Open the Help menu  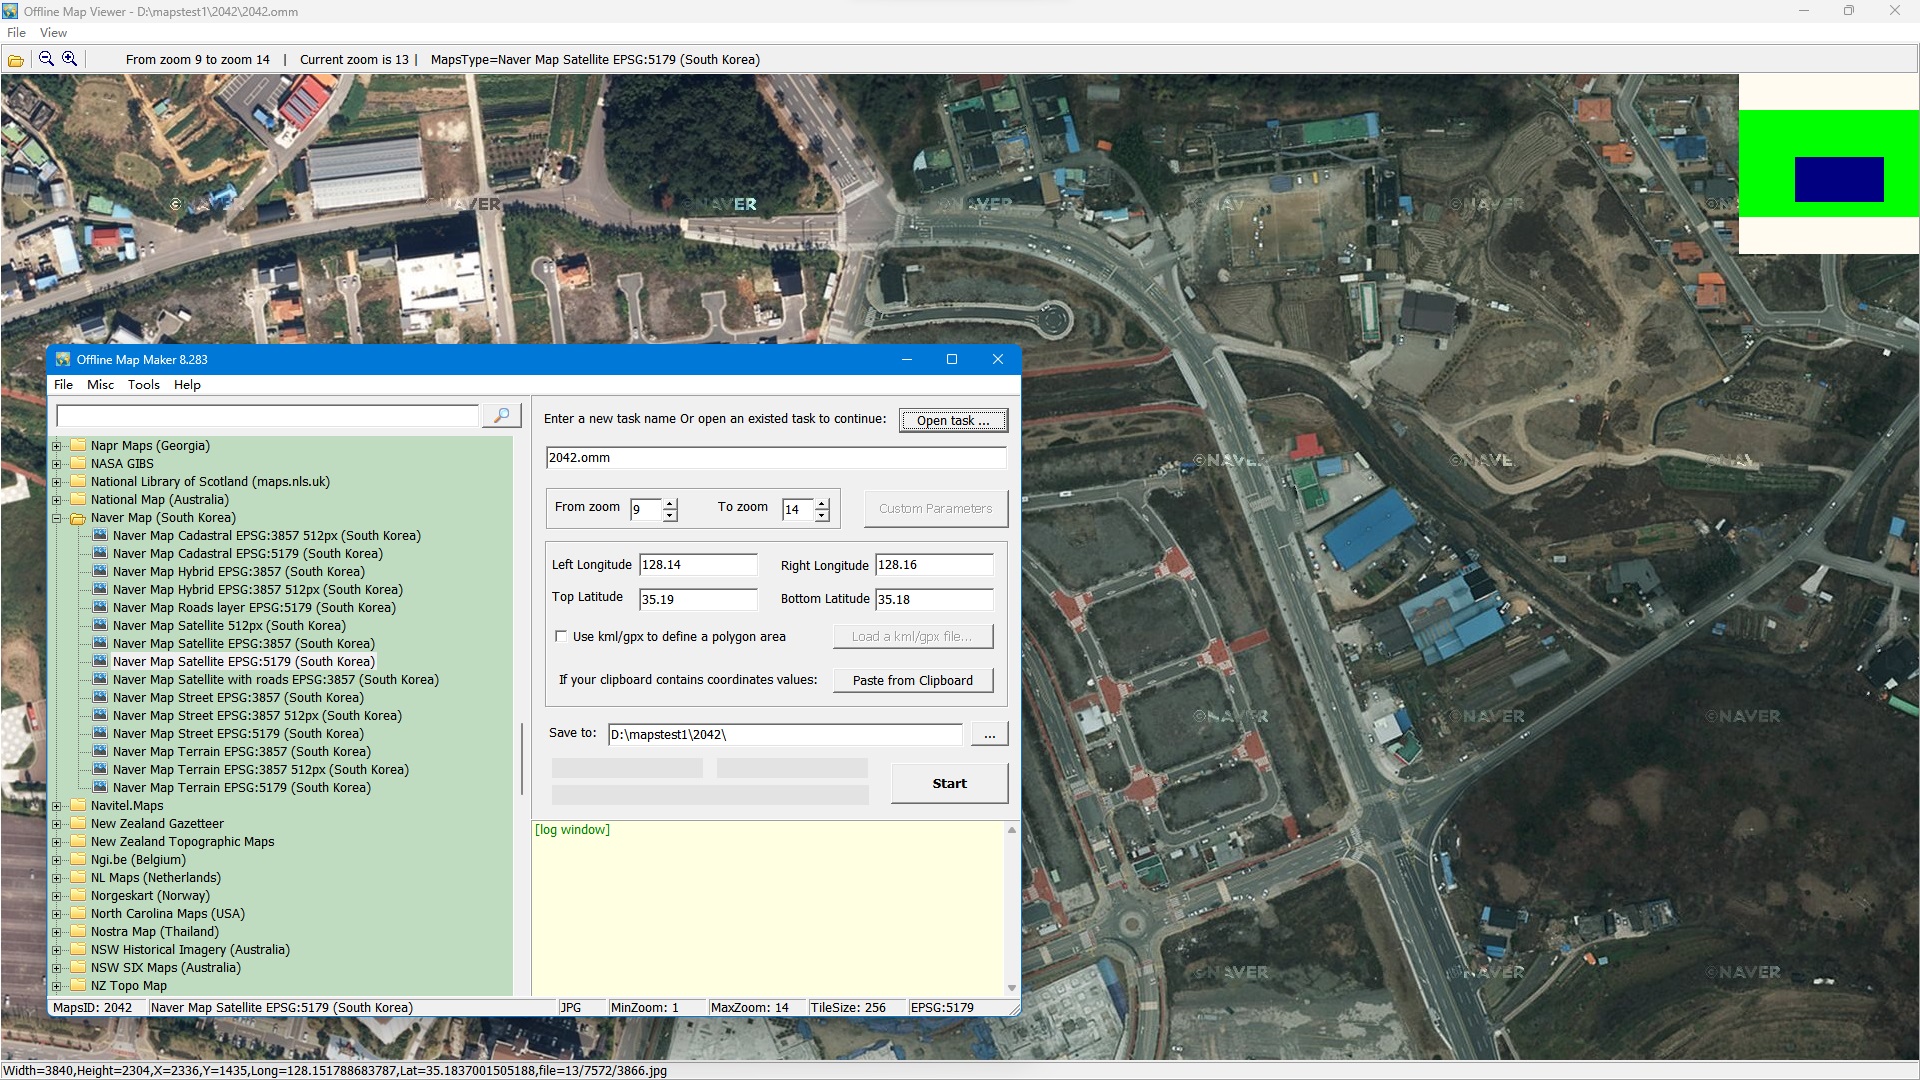[x=187, y=385]
